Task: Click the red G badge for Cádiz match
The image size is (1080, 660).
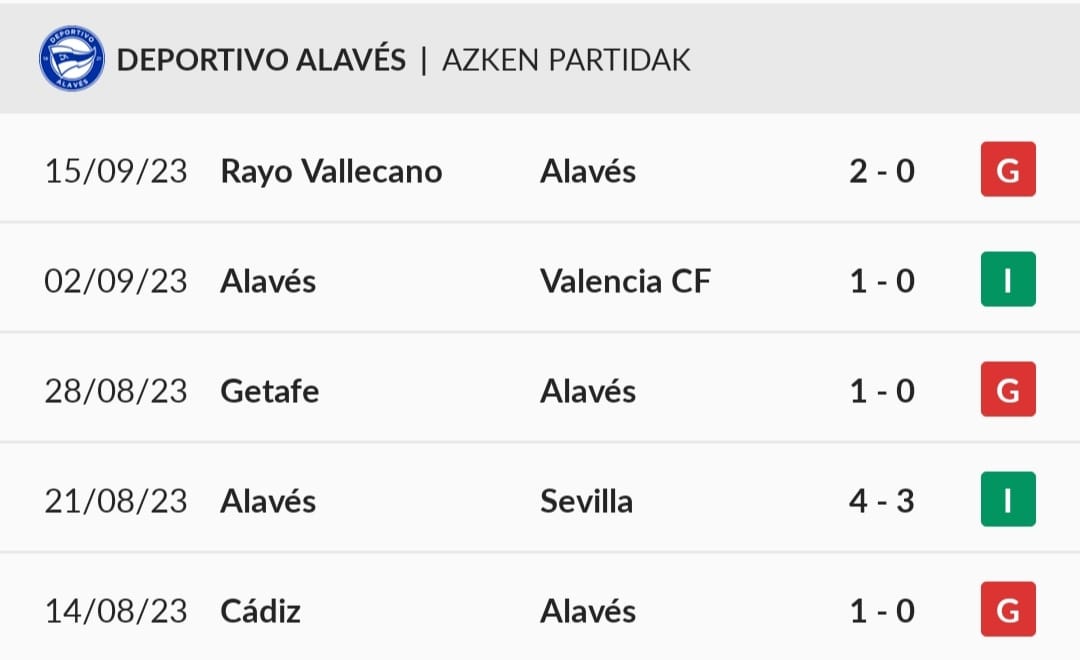Action: (1008, 609)
